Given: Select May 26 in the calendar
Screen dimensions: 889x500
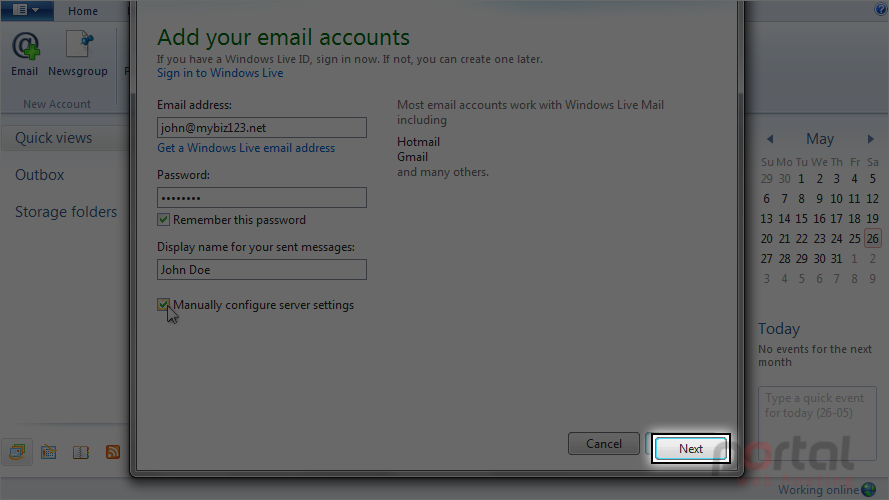Looking at the screenshot, I should [873, 239].
